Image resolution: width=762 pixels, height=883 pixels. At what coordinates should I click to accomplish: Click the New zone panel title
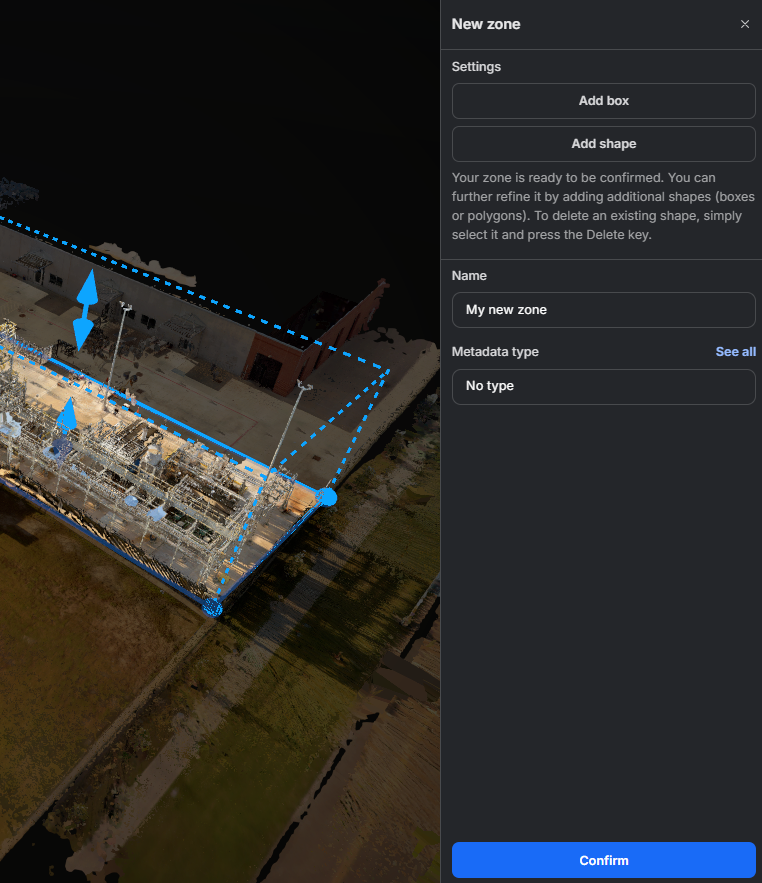click(485, 24)
